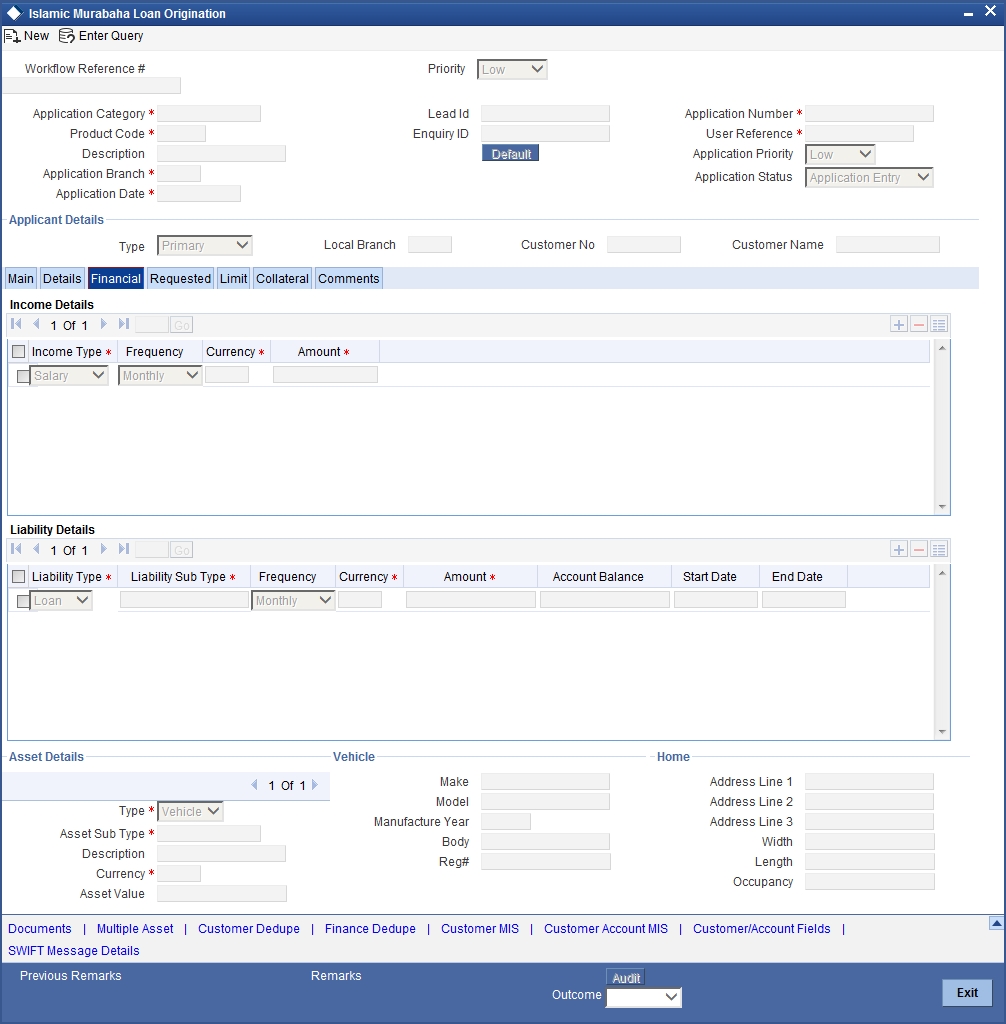Select all rows checkbox in Liability Details header
Image resolution: width=1006 pixels, height=1024 pixels.
19,577
